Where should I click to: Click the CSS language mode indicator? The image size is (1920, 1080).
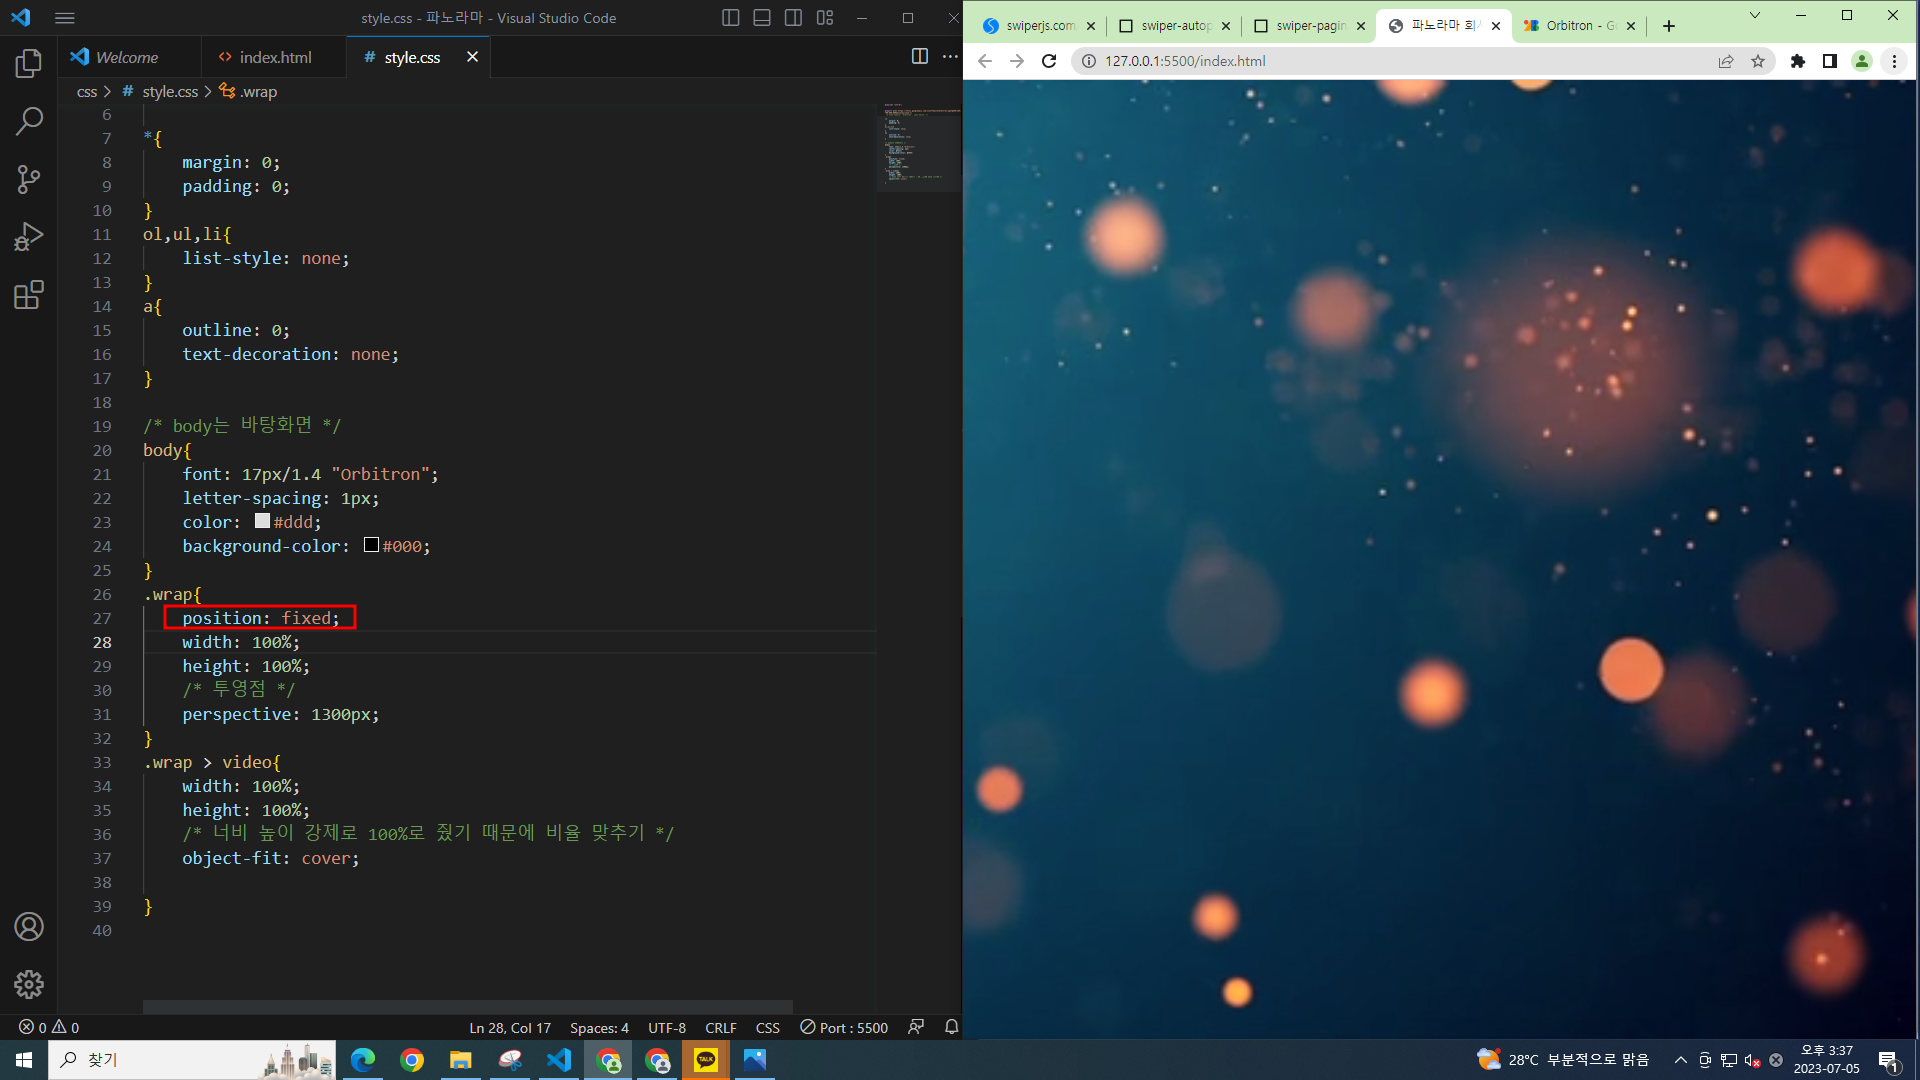point(767,1027)
